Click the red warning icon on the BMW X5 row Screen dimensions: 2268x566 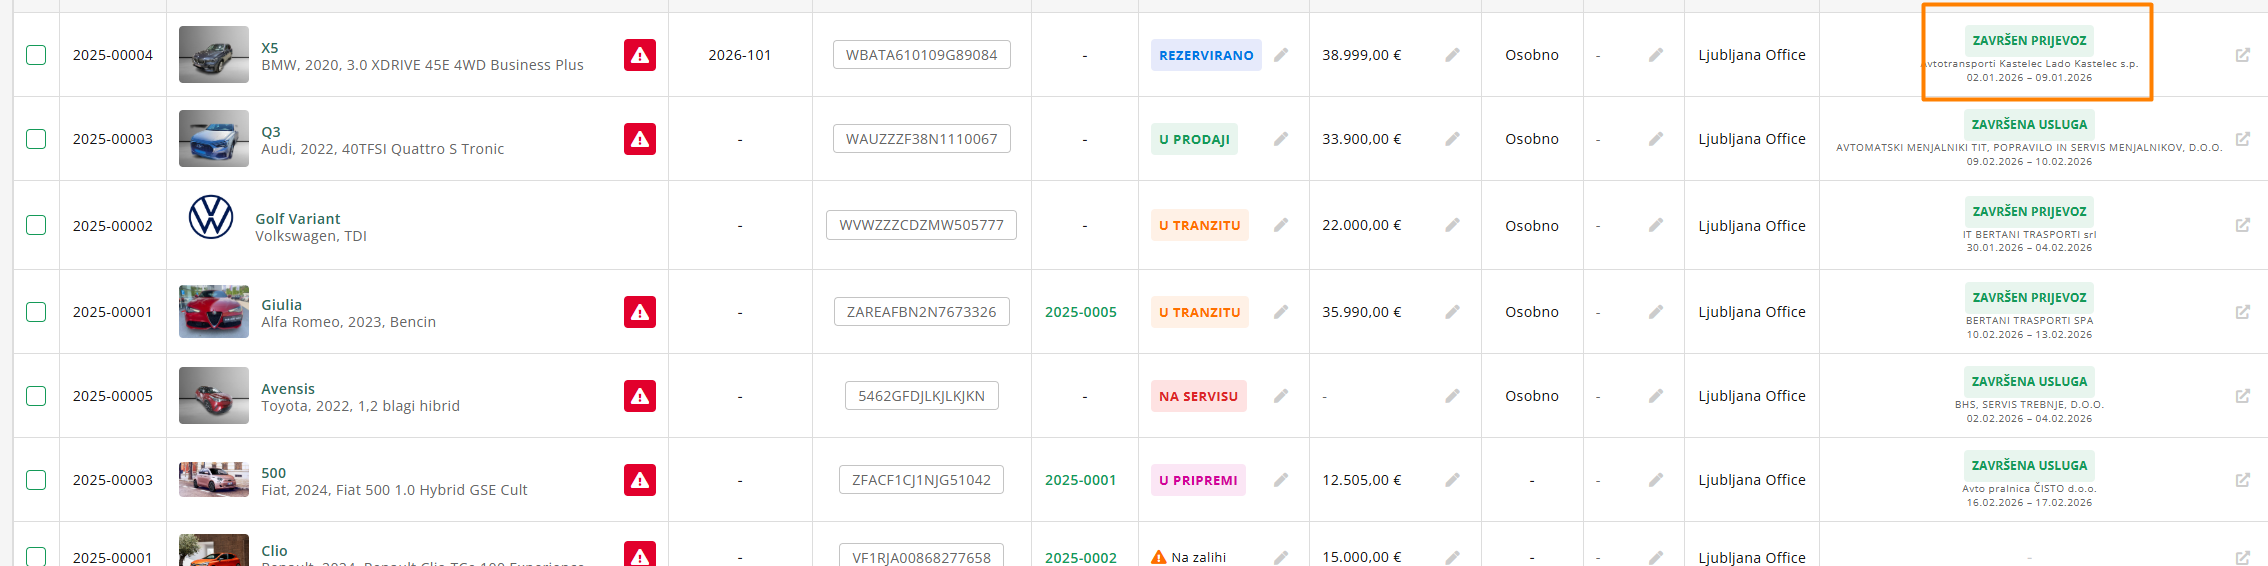click(x=640, y=55)
